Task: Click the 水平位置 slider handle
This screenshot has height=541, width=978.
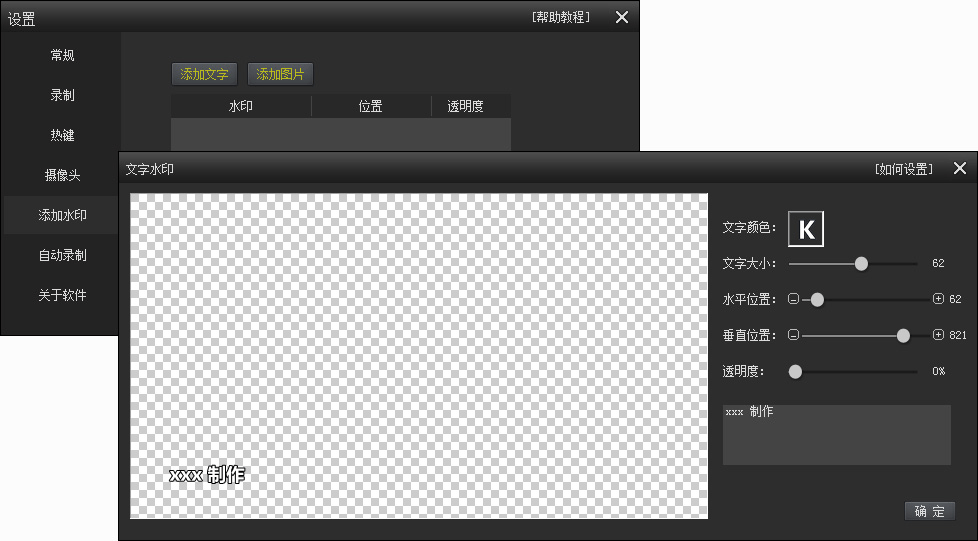Action: coord(817,300)
